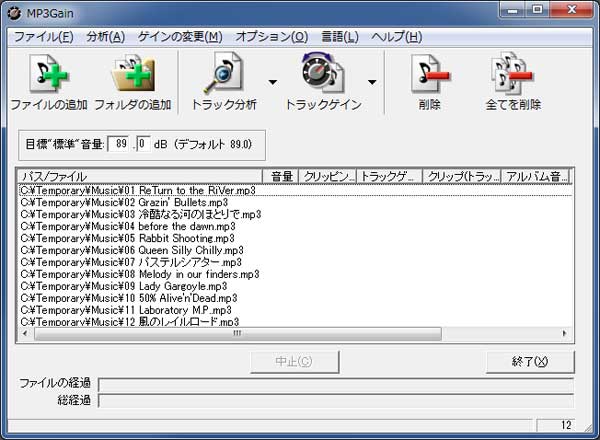This screenshot has width=600, height=440.
Task: Sort by the パス/ファイル column header
Action: 140,176
